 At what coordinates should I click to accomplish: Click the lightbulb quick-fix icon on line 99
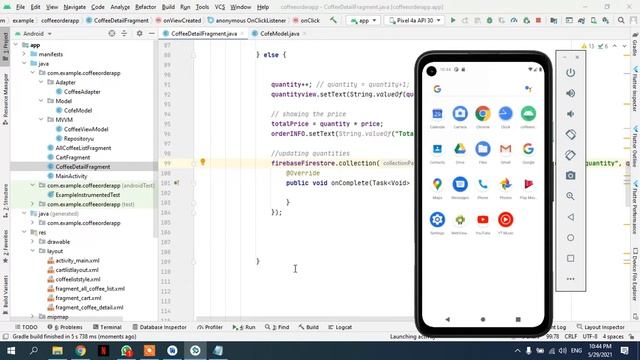[202, 162]
